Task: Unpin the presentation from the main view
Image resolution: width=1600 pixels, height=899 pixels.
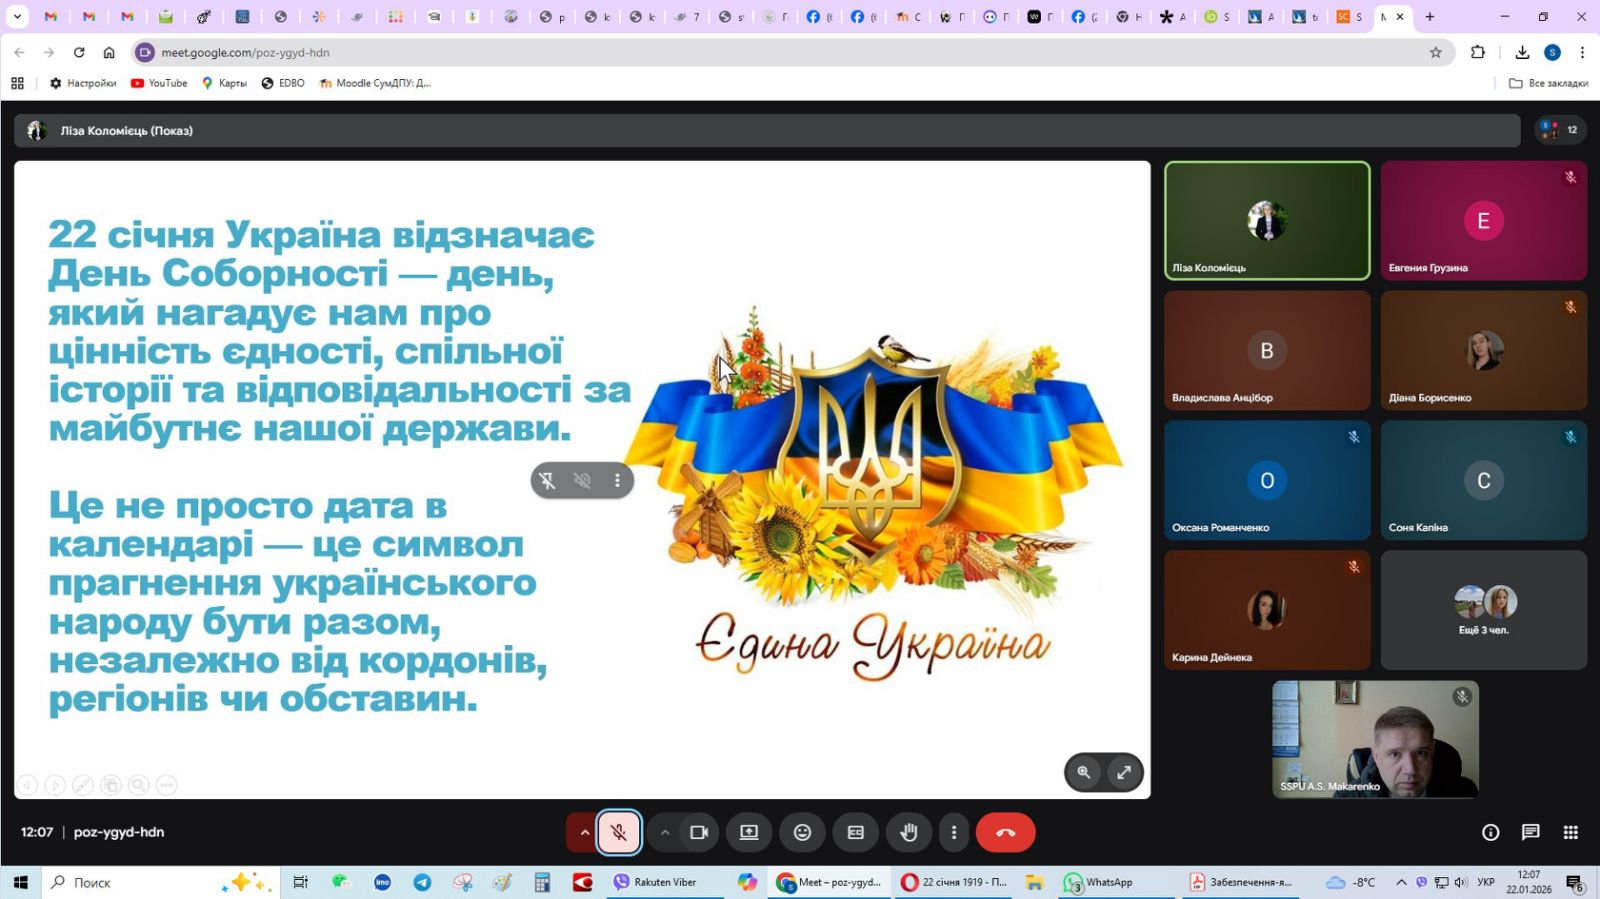Action: [x=547, y=481]
